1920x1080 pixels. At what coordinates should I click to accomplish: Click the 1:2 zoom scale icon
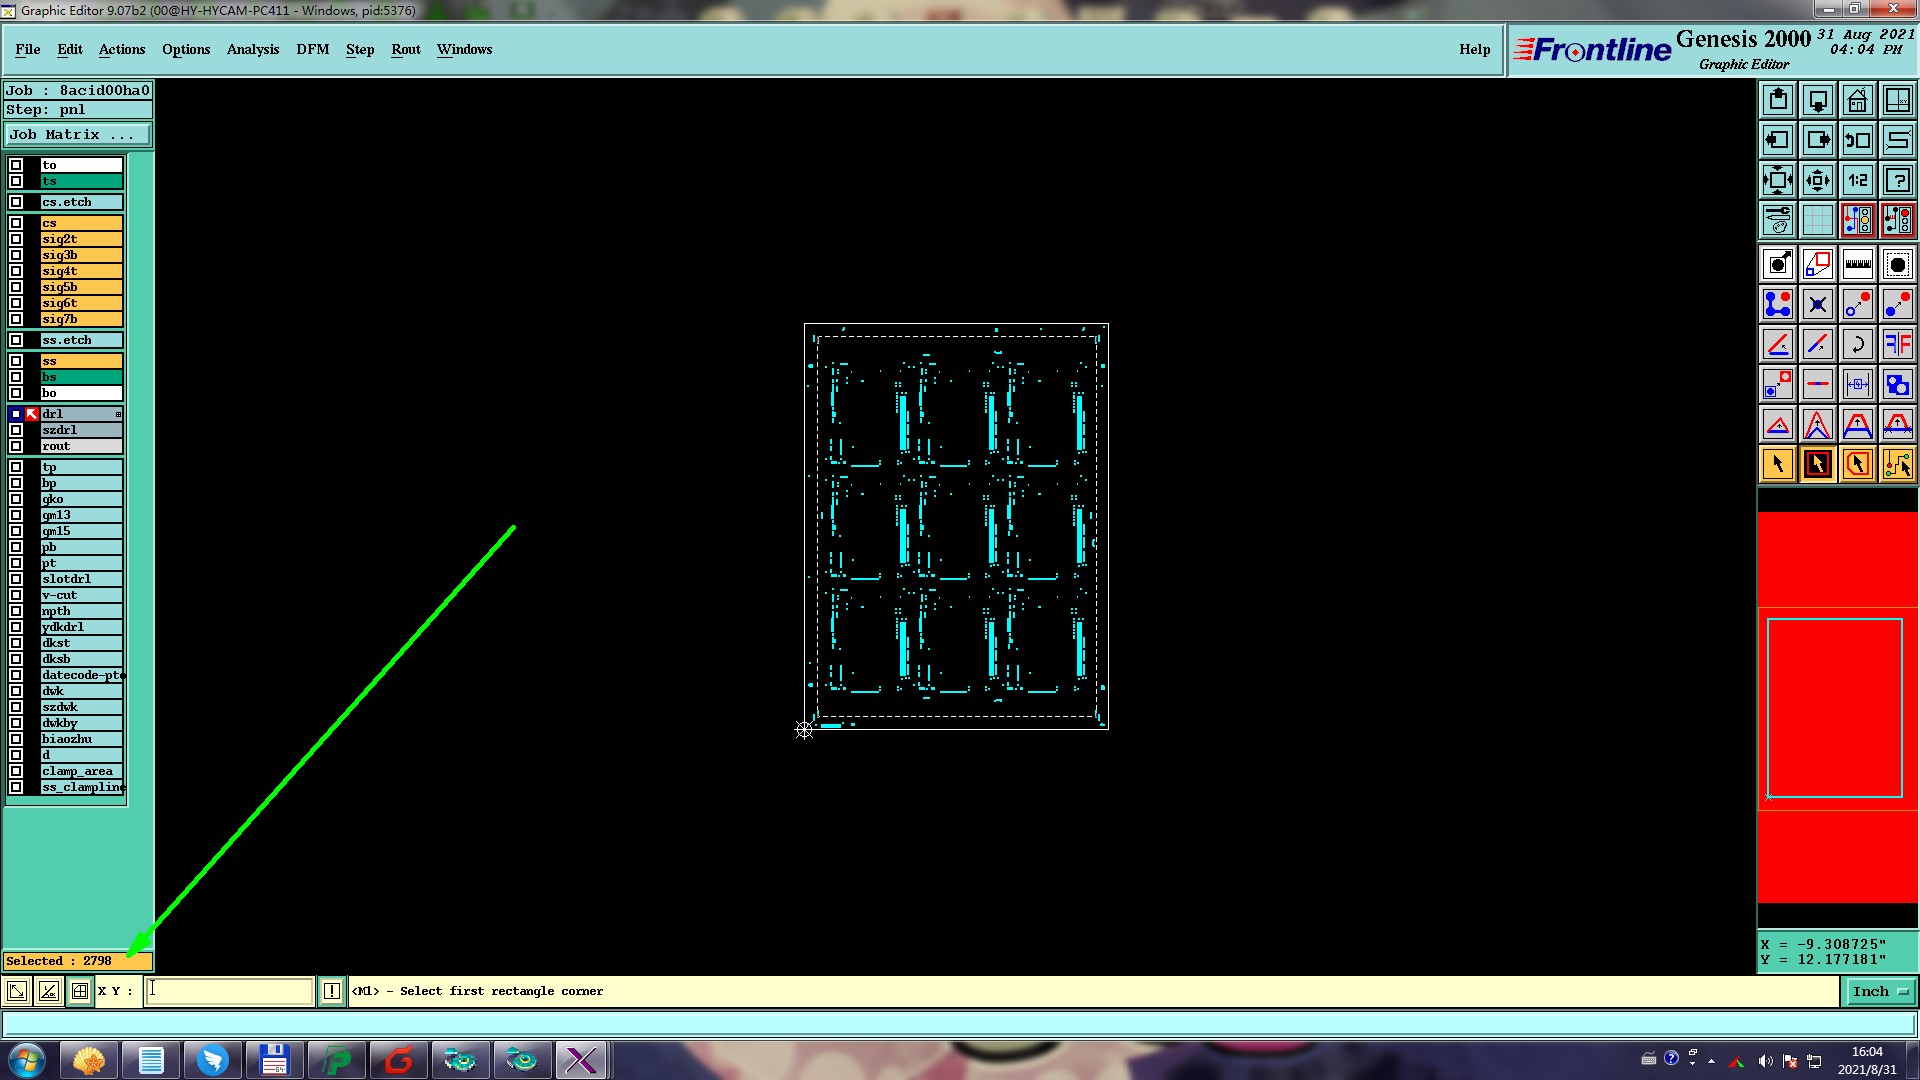click(x=1857, y=180)
